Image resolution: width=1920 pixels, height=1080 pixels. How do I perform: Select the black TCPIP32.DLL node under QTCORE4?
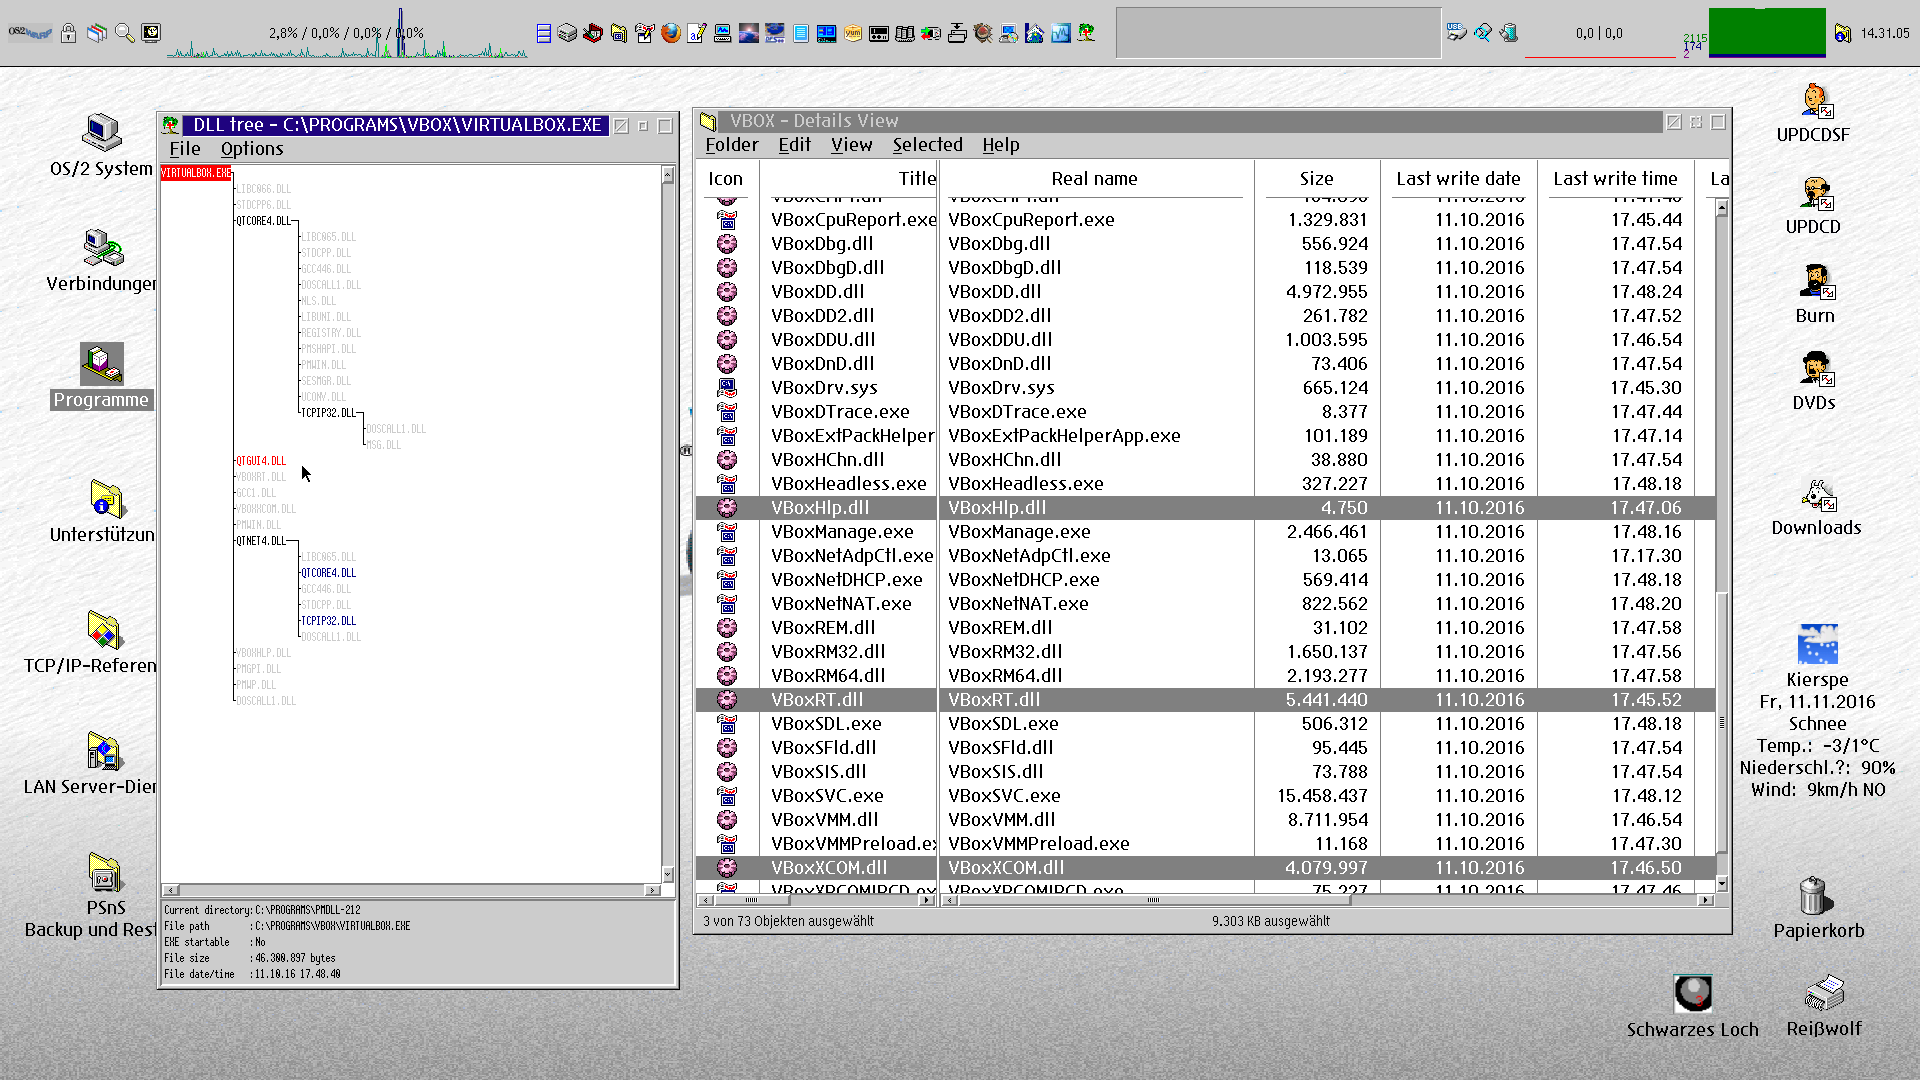coord(329,413)
